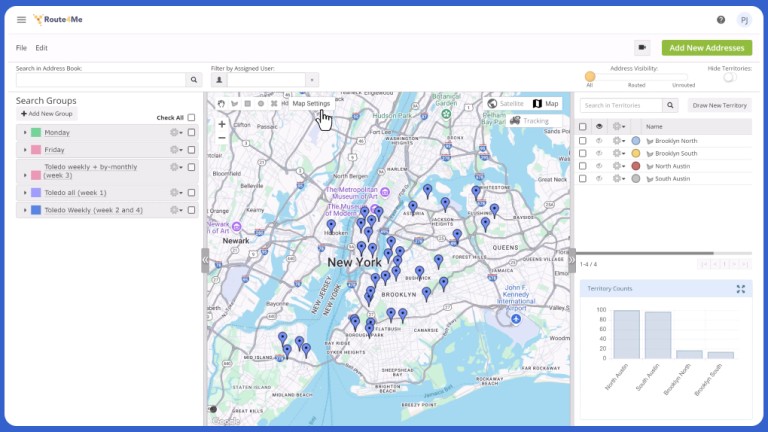The width and height of the screenshot is (768, 432).
Task: Select the North Austin territory name
Action: pos(672,166)
